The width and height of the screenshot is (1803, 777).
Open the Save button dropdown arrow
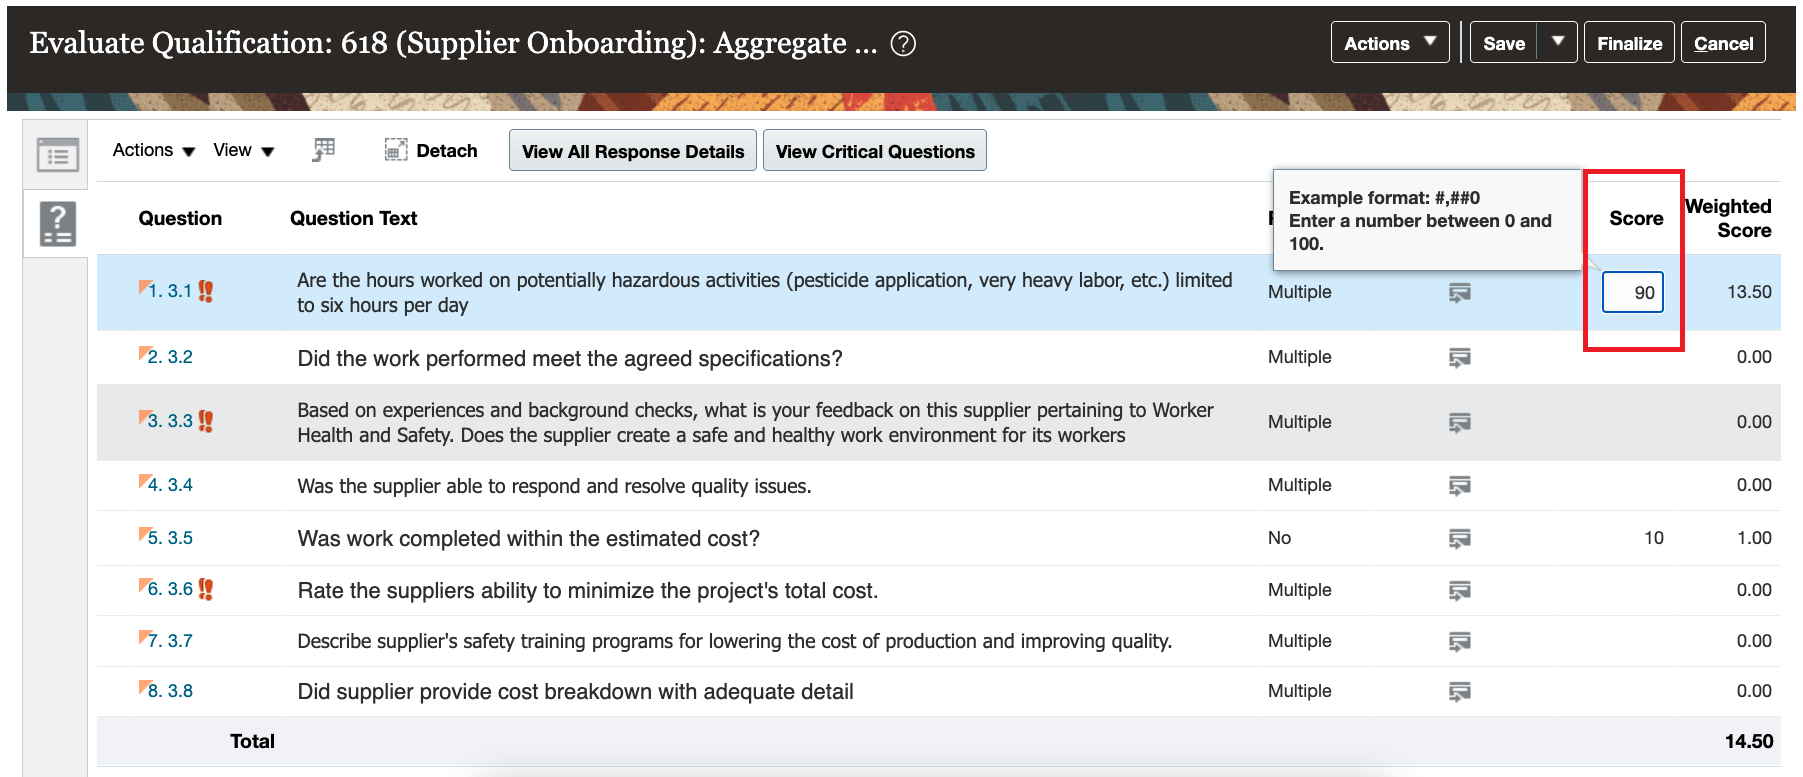[x=1558, y=43]
